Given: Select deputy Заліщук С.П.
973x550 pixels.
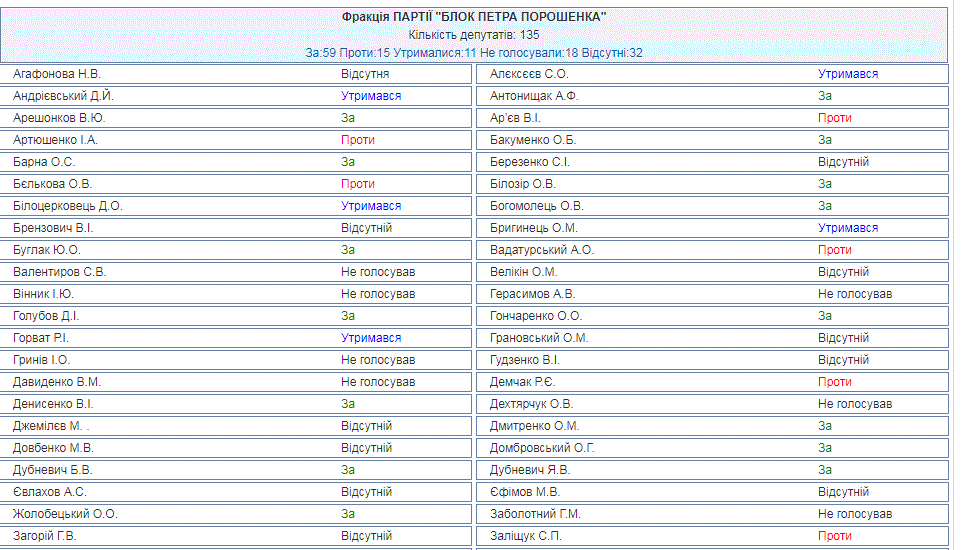Looking at the screenshot, I should [x=526, y=536].
